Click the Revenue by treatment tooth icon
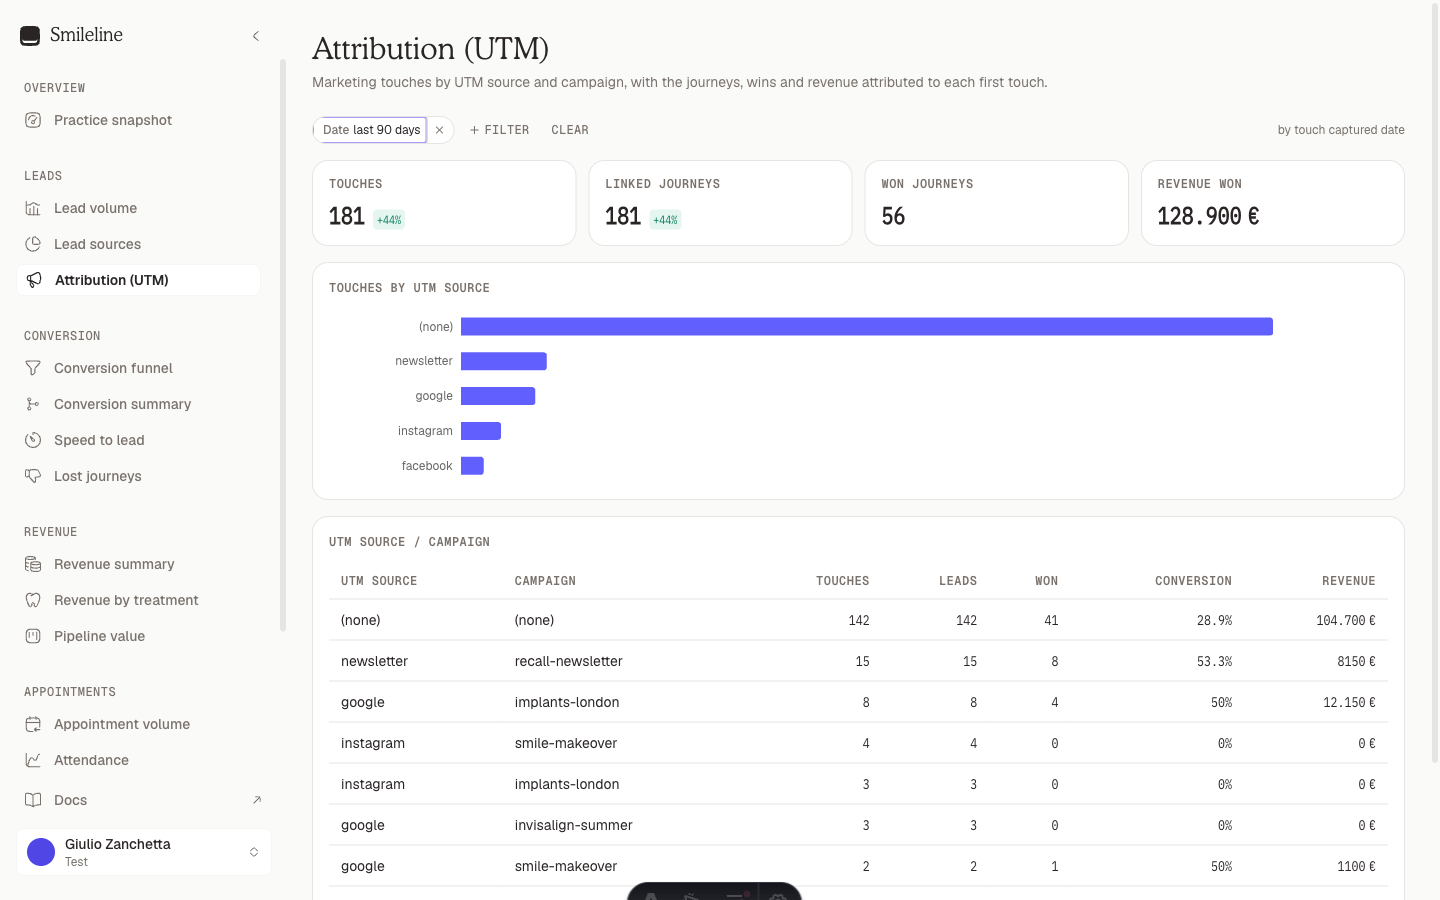Viewport: 1440px width, 900px height. click(x=33, y=600)
